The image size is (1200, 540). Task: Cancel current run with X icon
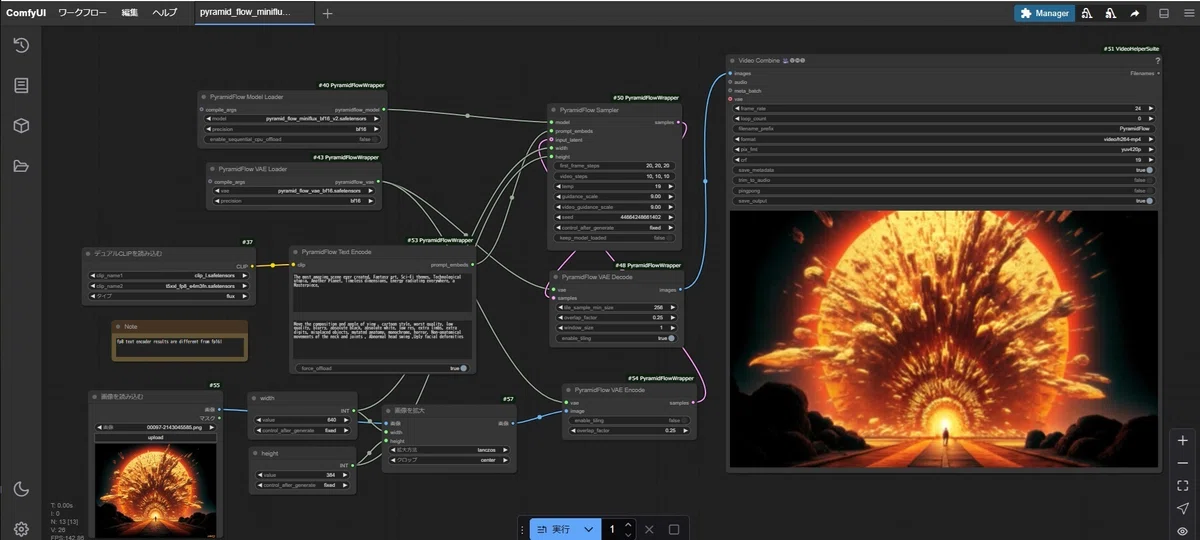click(649, 529)
